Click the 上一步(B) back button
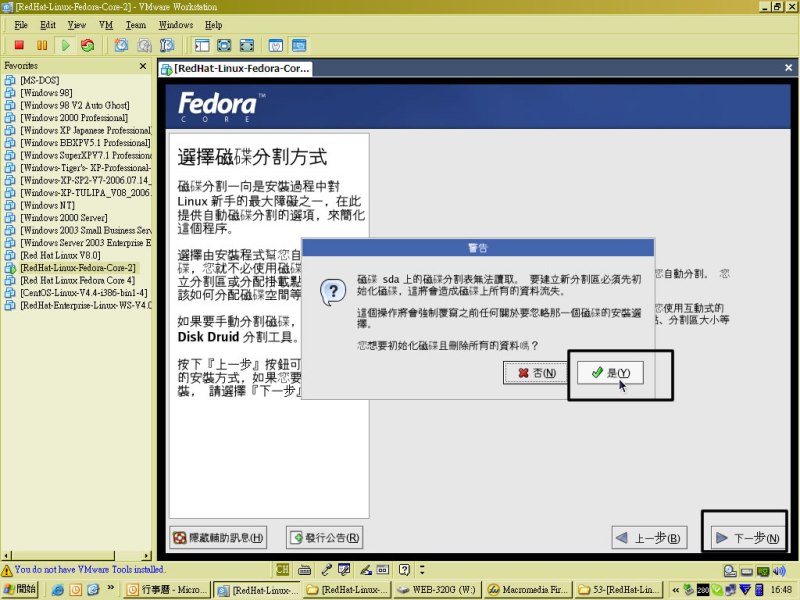 pyautogui.click(x=649, y=538)
